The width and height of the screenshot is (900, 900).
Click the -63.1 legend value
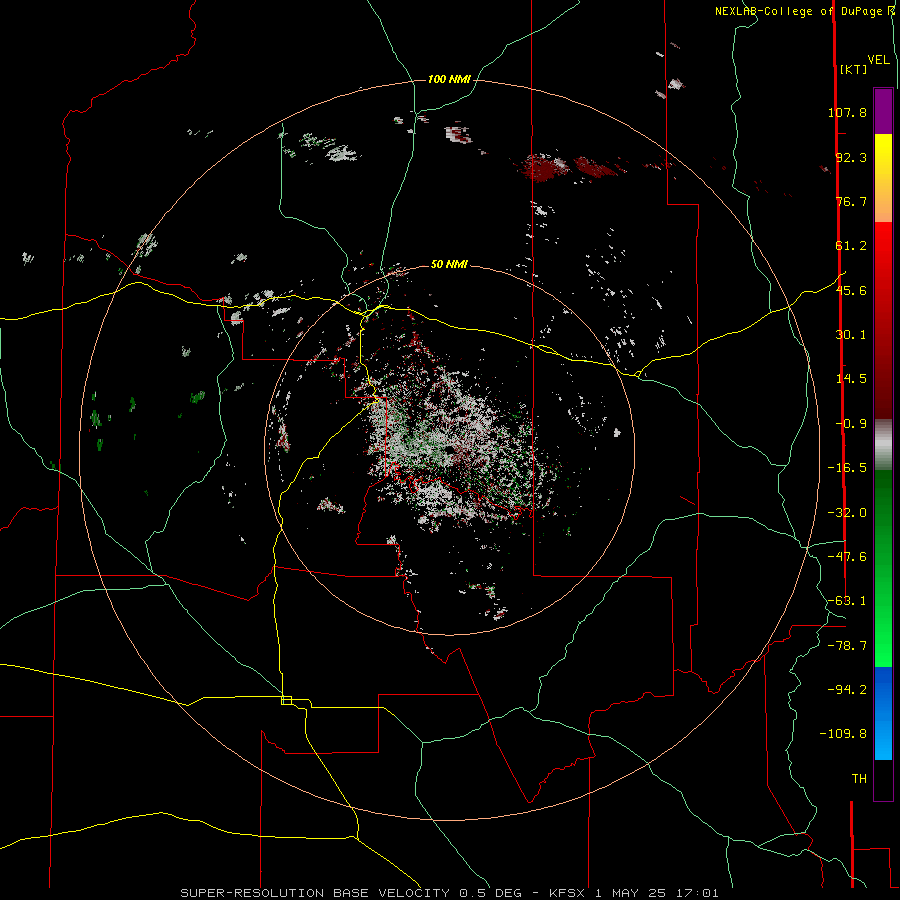click(x=847, y=601)
